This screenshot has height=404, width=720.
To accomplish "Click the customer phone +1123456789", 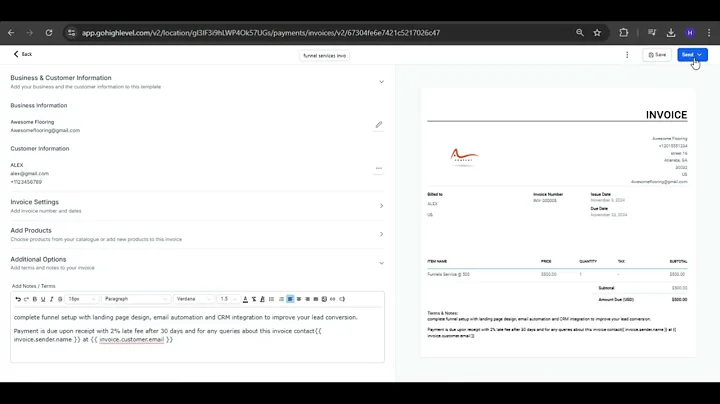I will pos(26,182).
